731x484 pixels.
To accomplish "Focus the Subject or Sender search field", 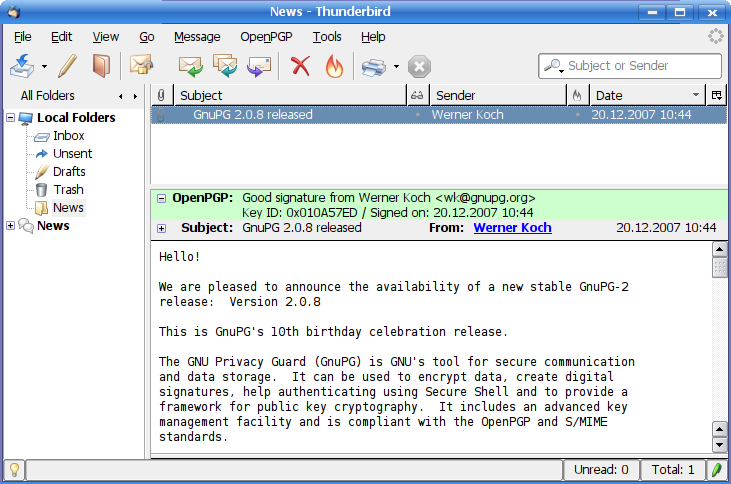I will point(630,66).
